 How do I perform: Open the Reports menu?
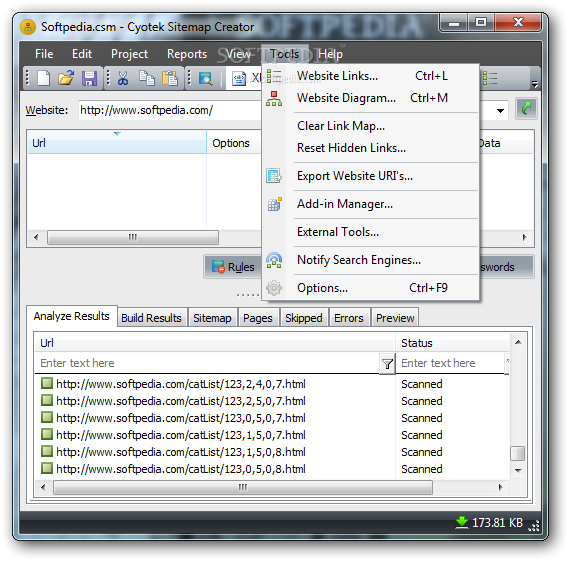coord(187,54)
